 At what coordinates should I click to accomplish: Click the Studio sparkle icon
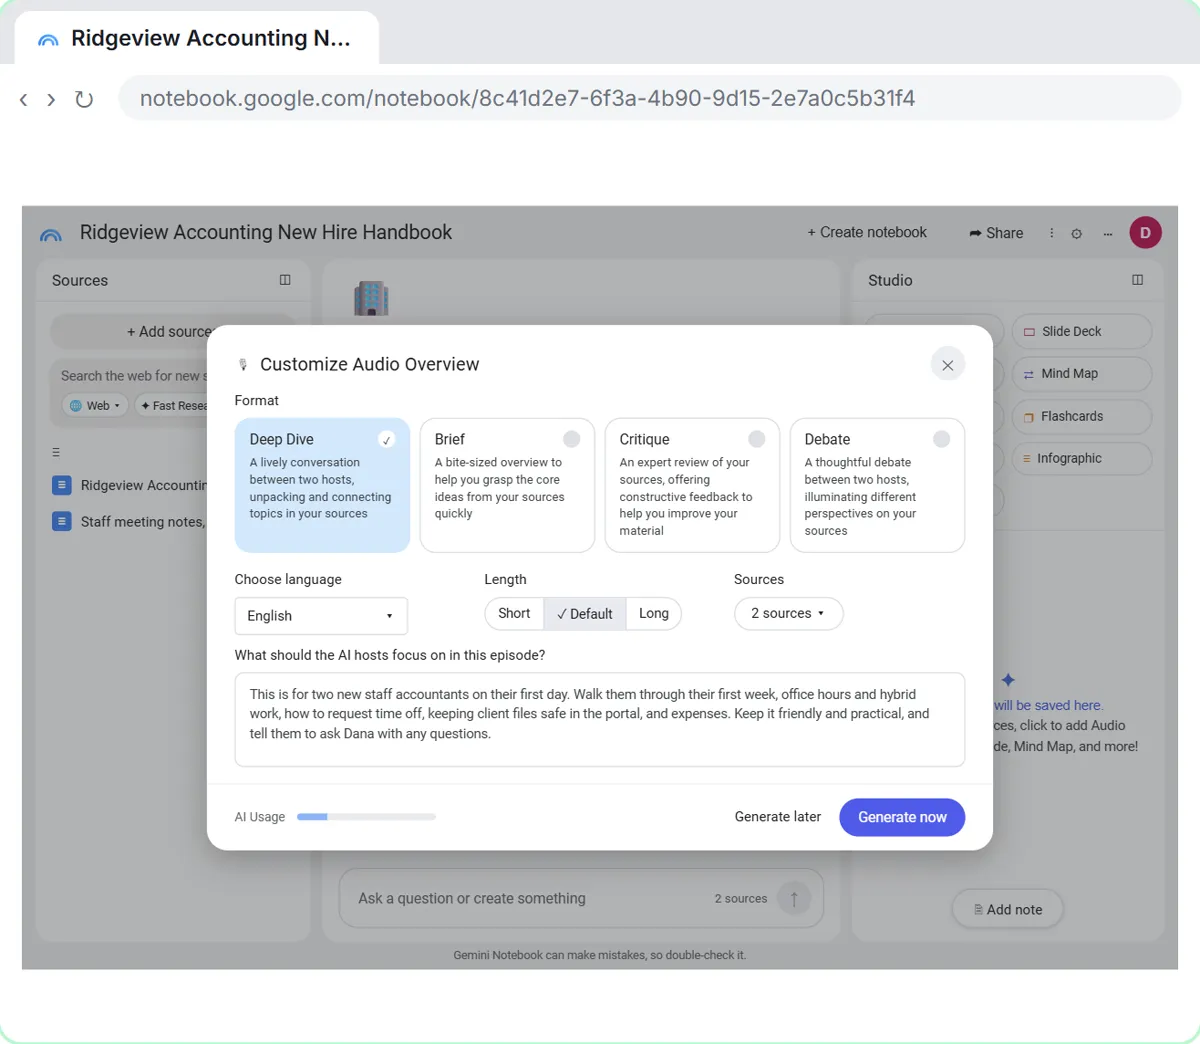point(1008,680)
